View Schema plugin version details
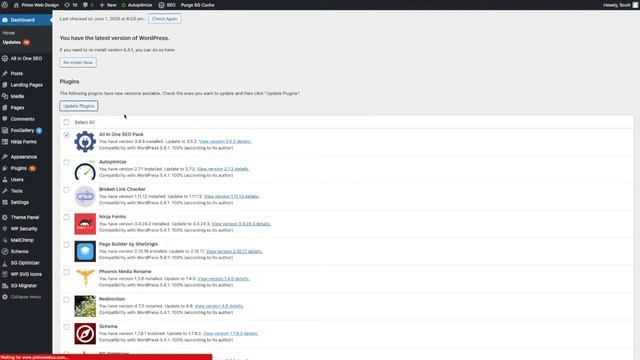Image resolution: width=640 pixels, height=360 pixels. point(231,333)
